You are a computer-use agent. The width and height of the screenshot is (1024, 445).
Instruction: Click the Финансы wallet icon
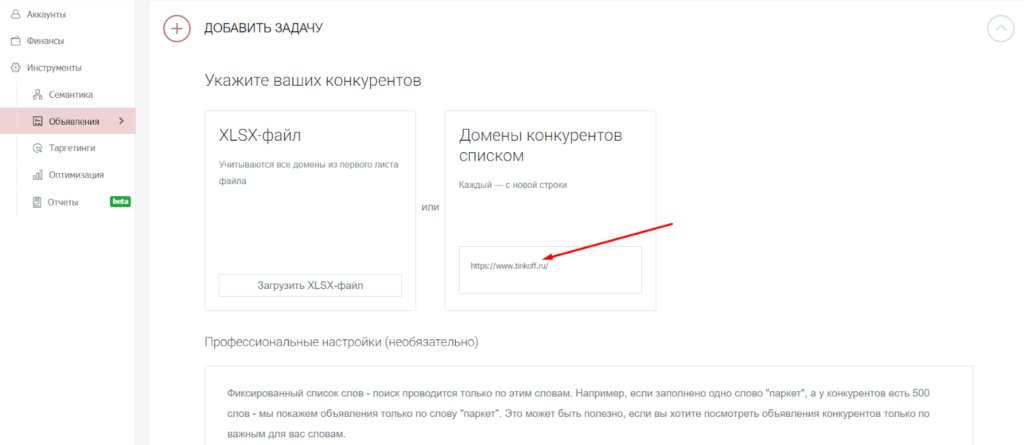(x=16, y=41)
